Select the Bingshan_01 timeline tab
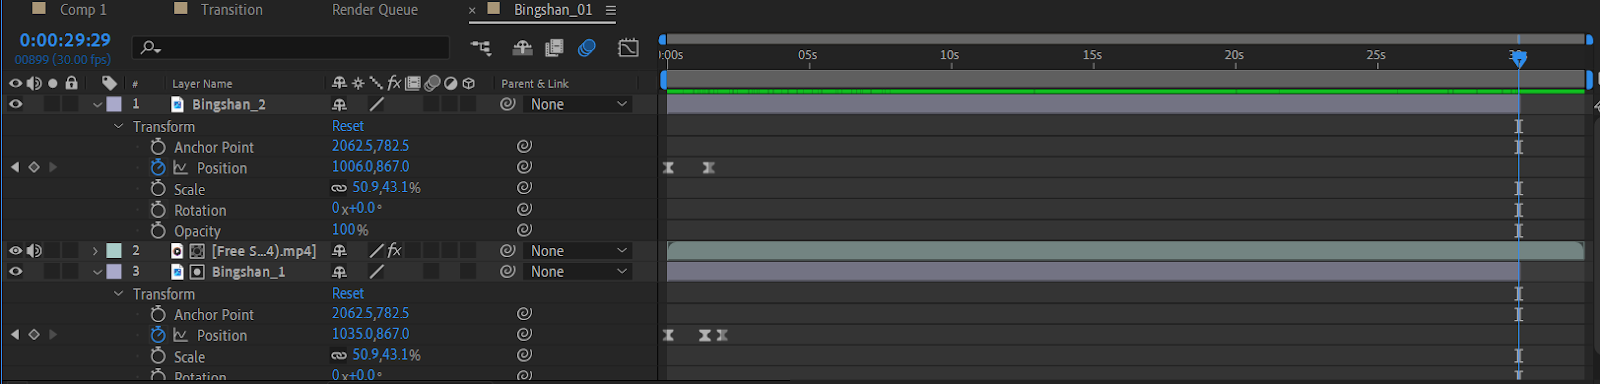1600x384 pixels. click(553, 10)
